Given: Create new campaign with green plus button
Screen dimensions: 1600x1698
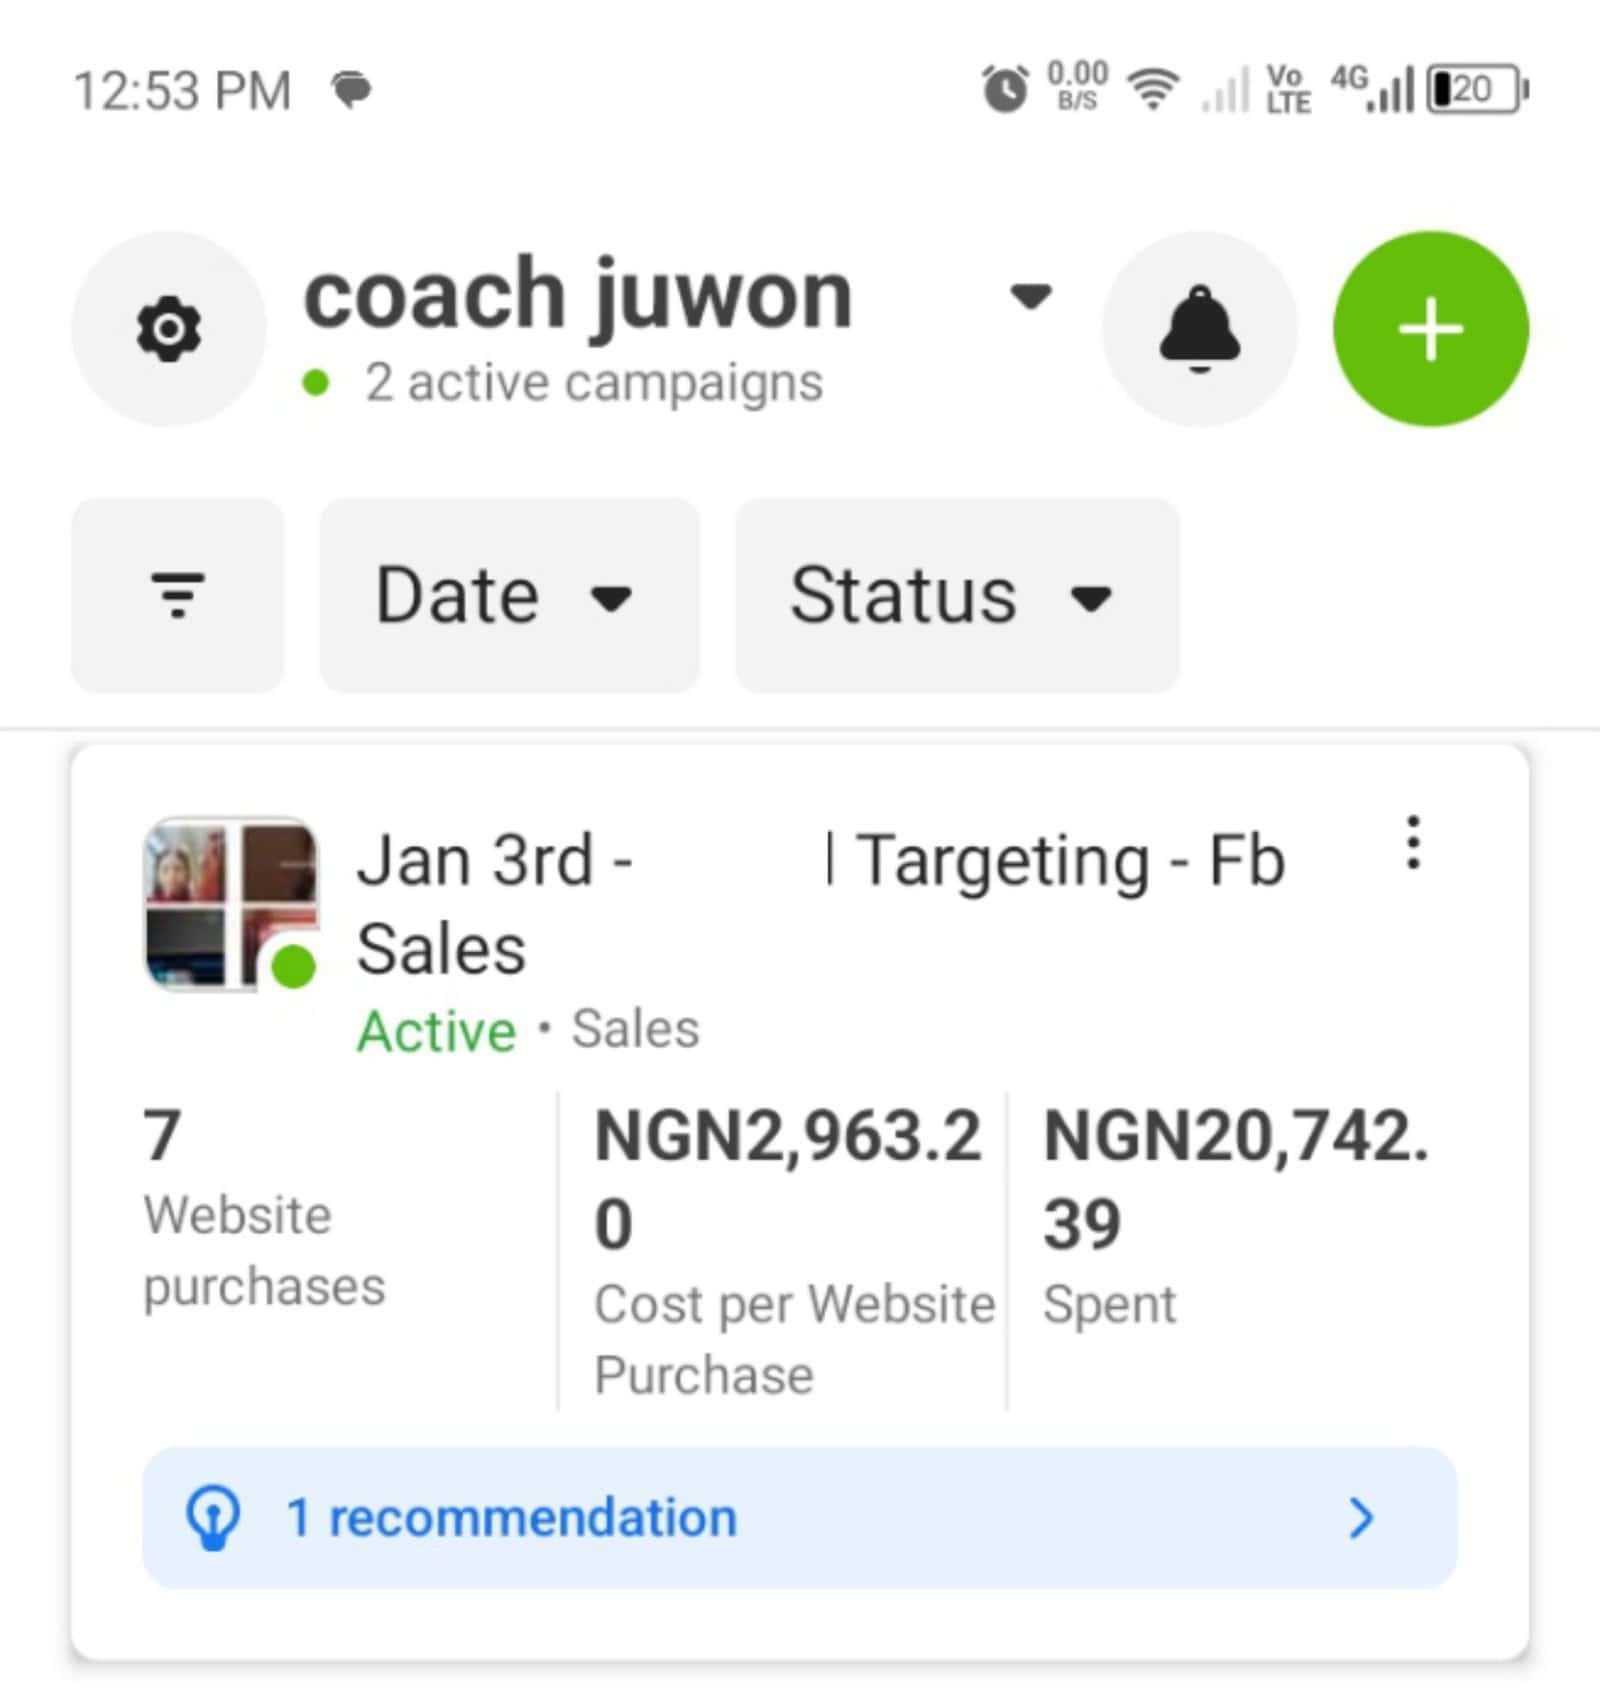Looking at the screenshot, I should point(1430,328).
